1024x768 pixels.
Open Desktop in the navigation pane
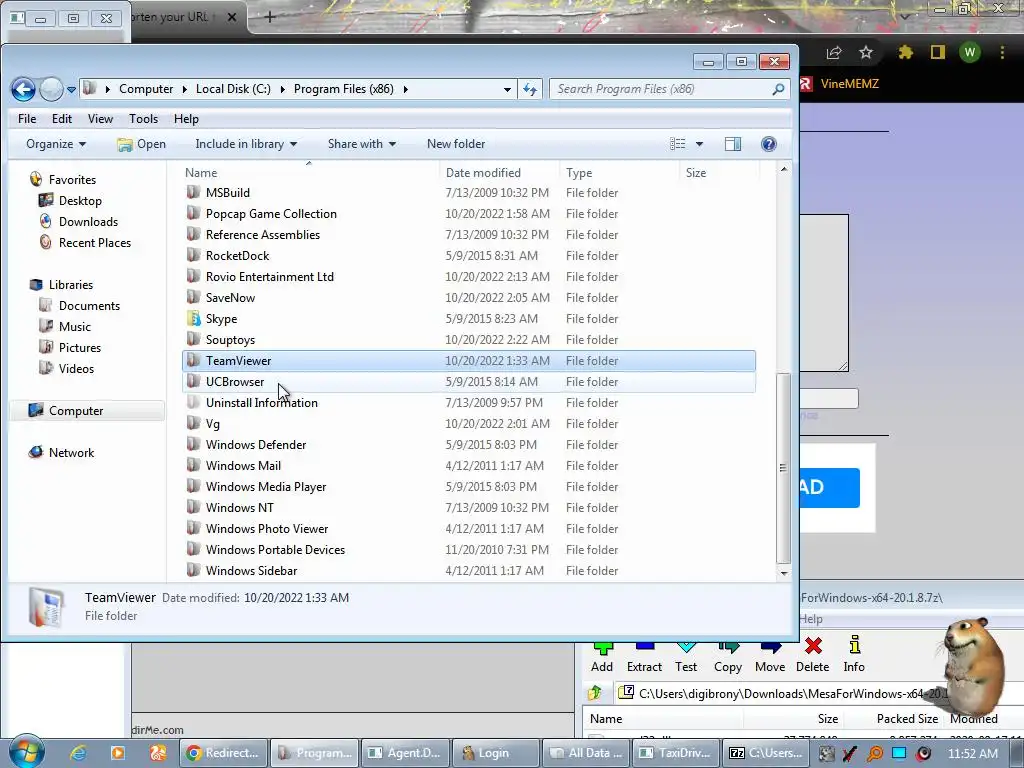click(x=80, y=200)
